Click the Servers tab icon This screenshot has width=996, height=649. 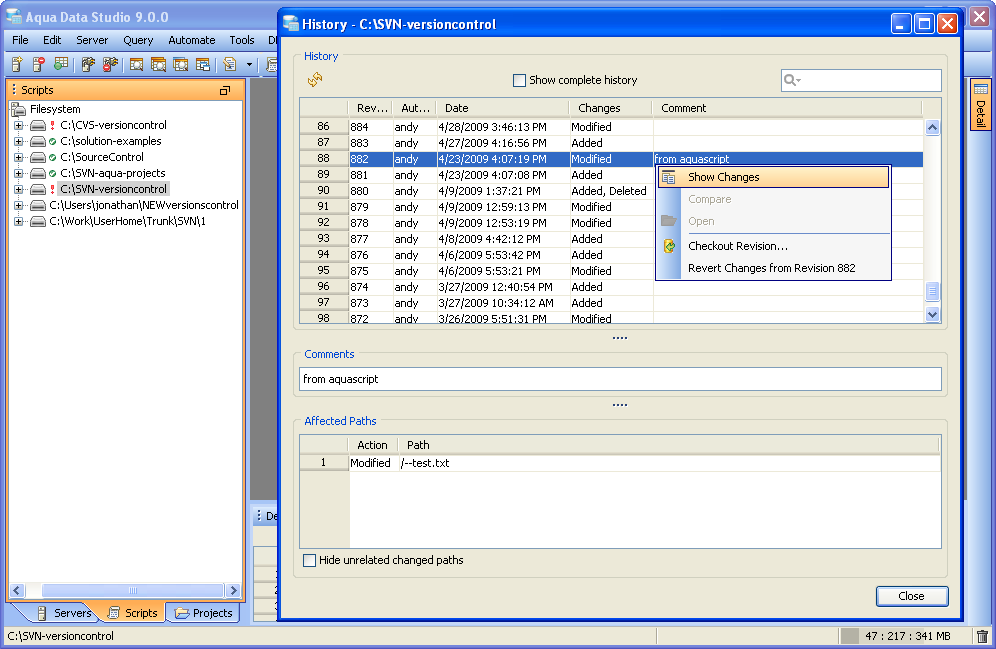pyautogui.click(x=42, y=613)
